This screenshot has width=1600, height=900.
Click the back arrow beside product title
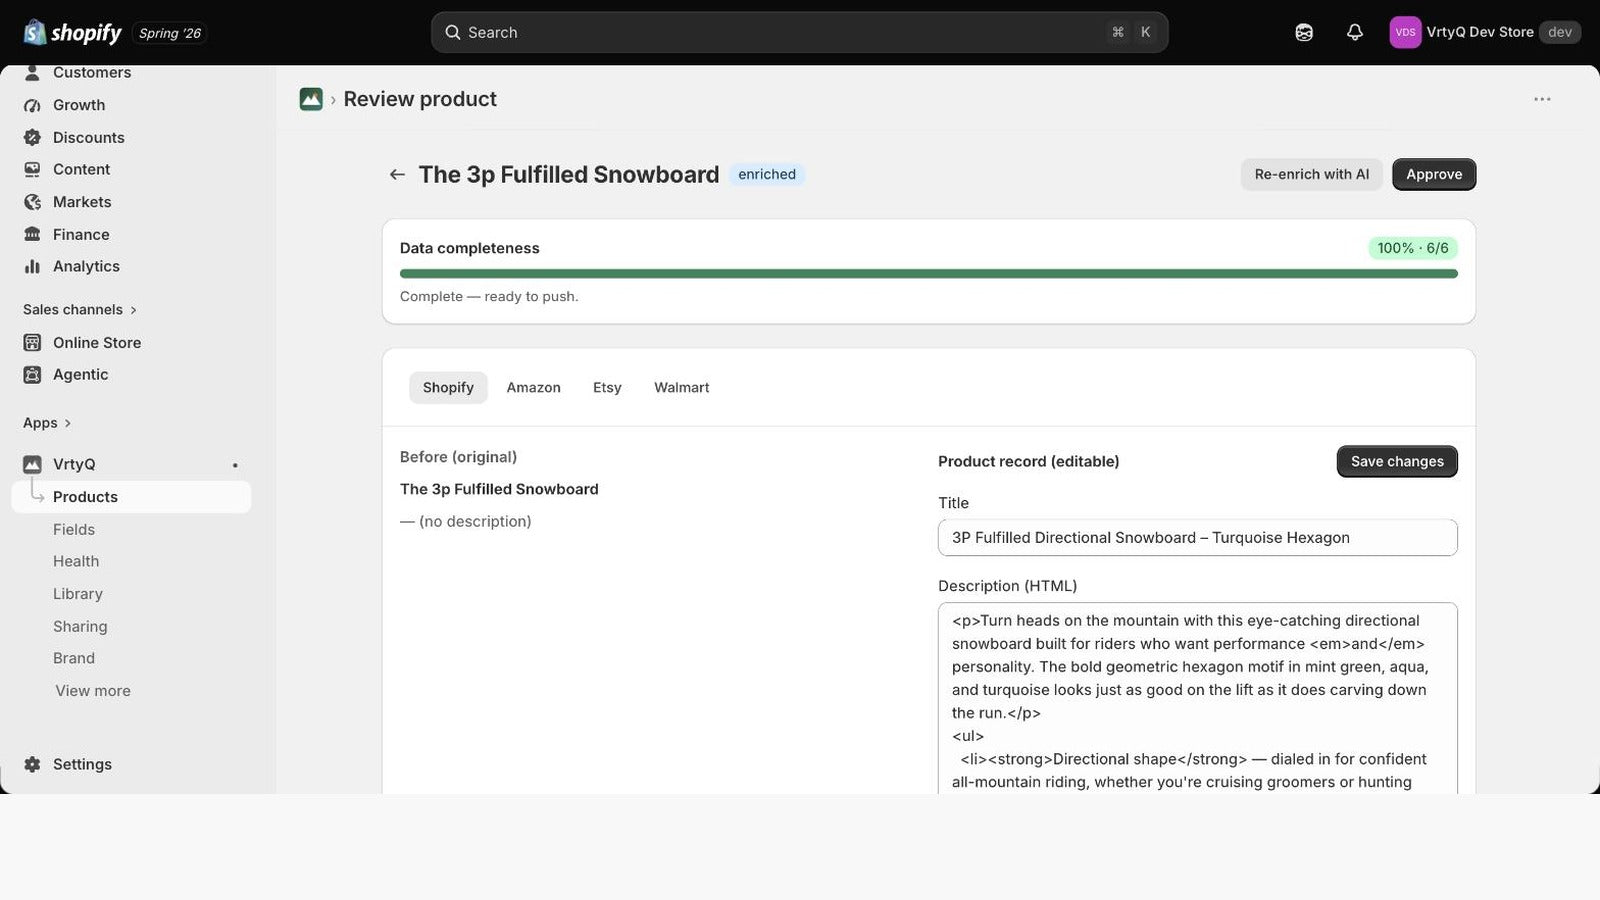(397, 174)
